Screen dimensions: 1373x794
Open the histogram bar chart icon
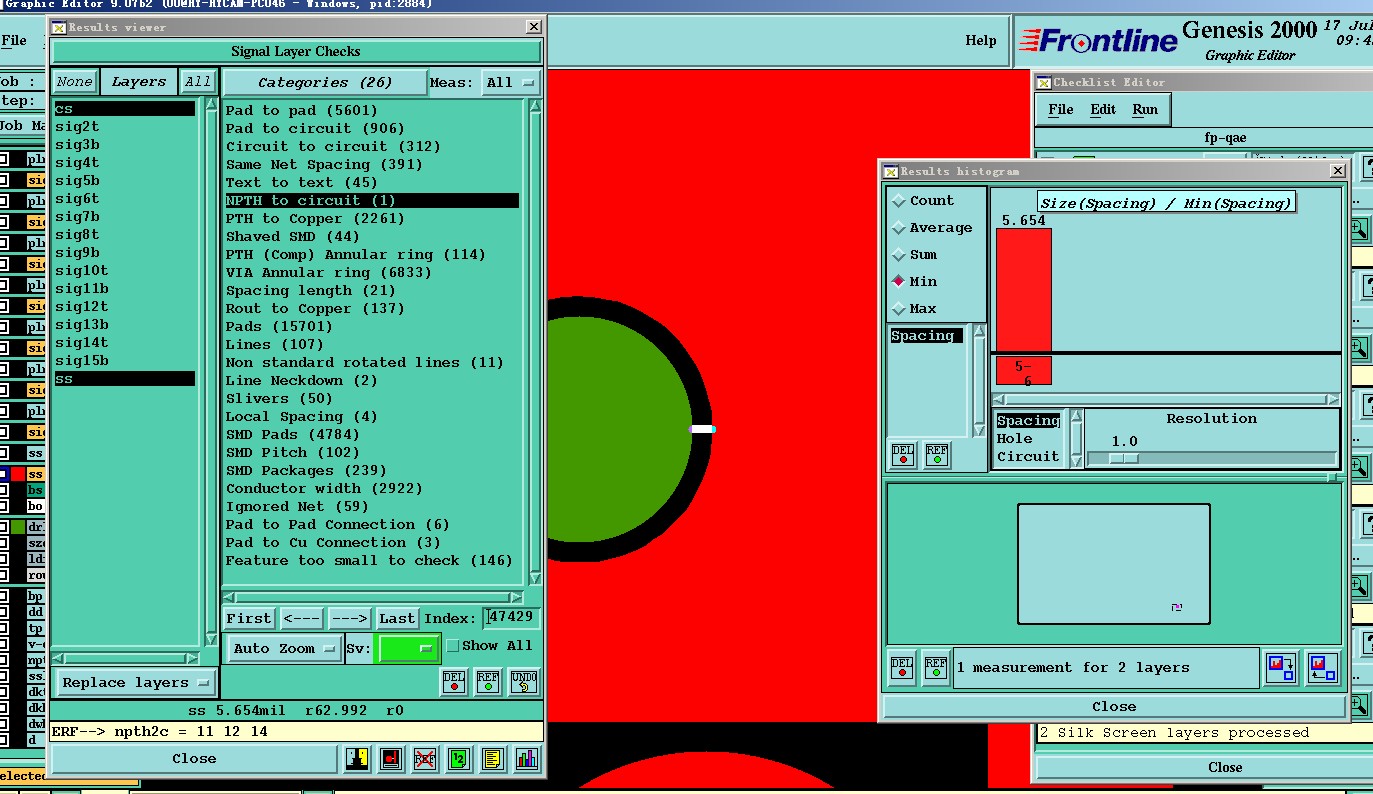526,759
